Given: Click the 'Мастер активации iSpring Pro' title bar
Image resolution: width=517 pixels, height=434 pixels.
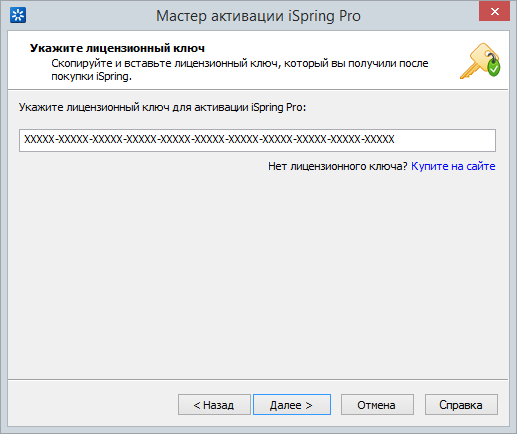Looking at the screenshot, I should tap(258, 16).
